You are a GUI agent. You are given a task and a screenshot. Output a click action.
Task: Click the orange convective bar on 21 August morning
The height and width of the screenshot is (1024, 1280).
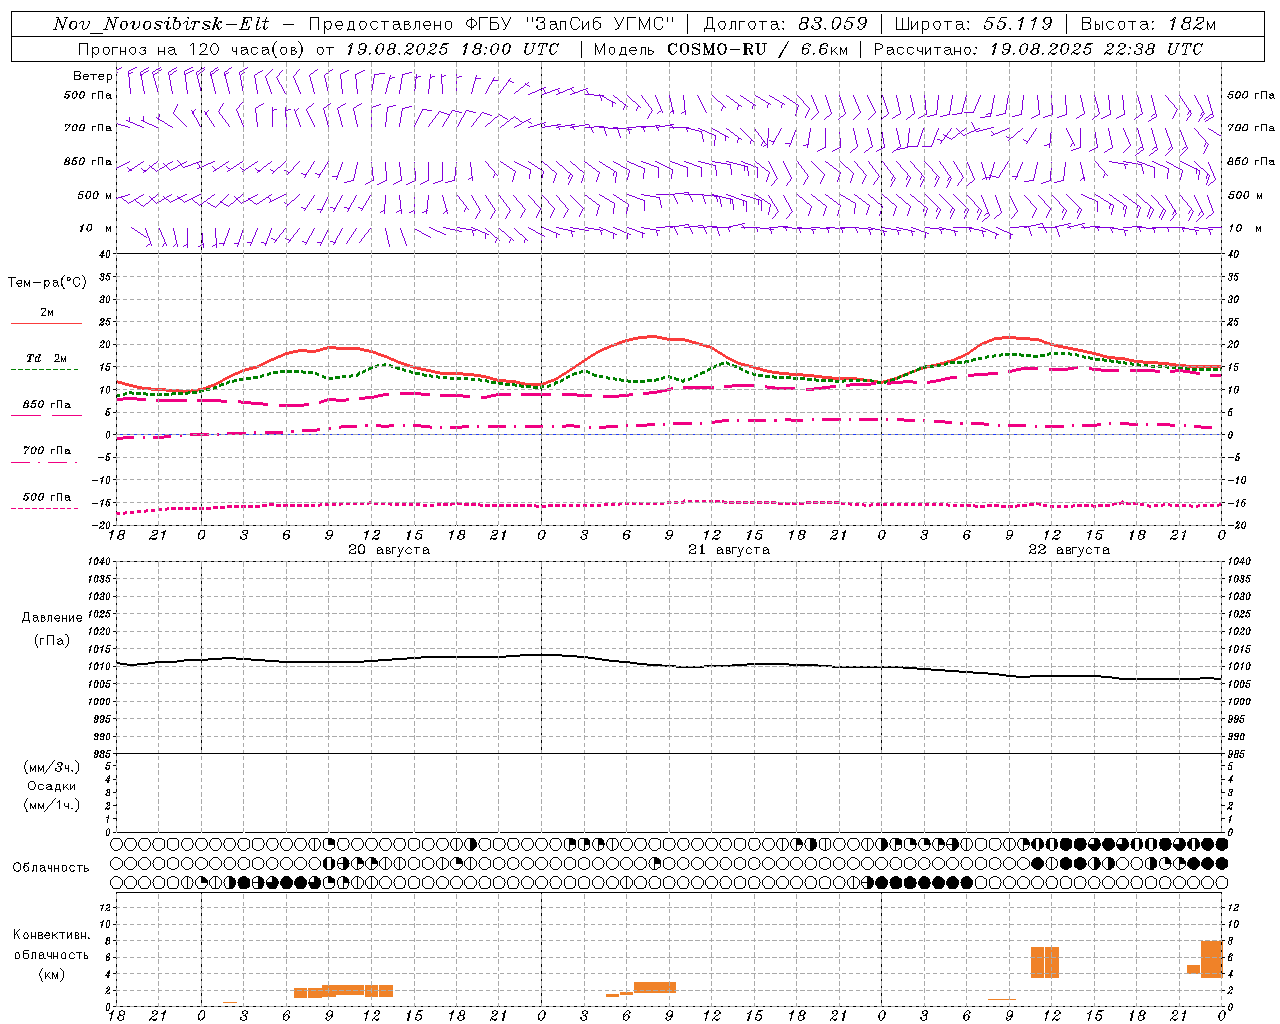(x=655, y=987)
